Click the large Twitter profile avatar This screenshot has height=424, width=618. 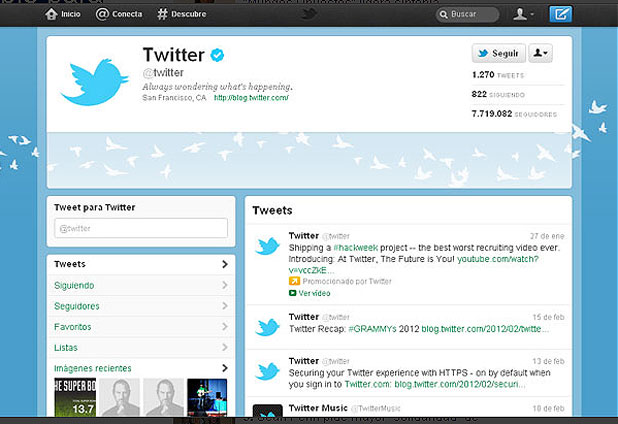94,82
